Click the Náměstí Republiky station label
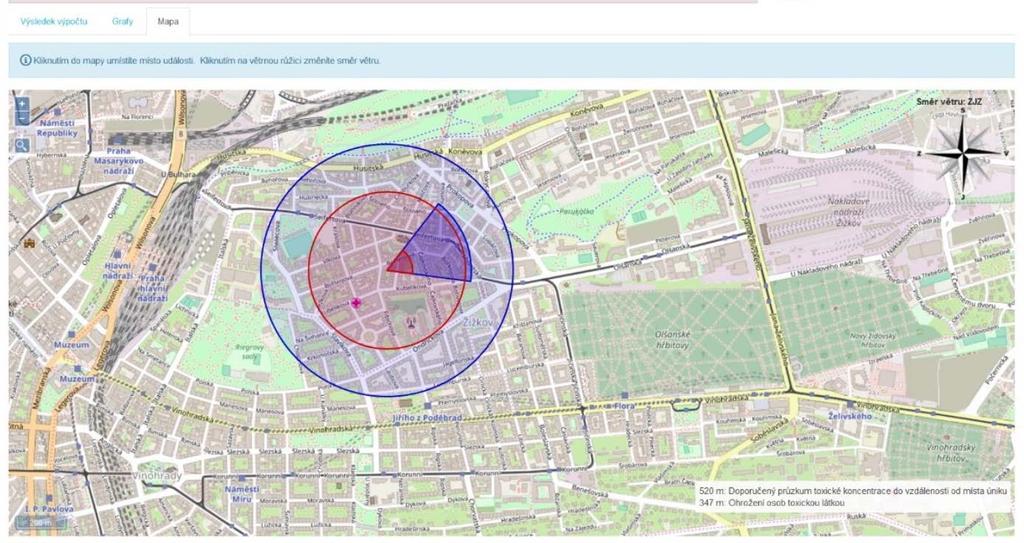Screen dimensions: 1024x543 [57, 128]
